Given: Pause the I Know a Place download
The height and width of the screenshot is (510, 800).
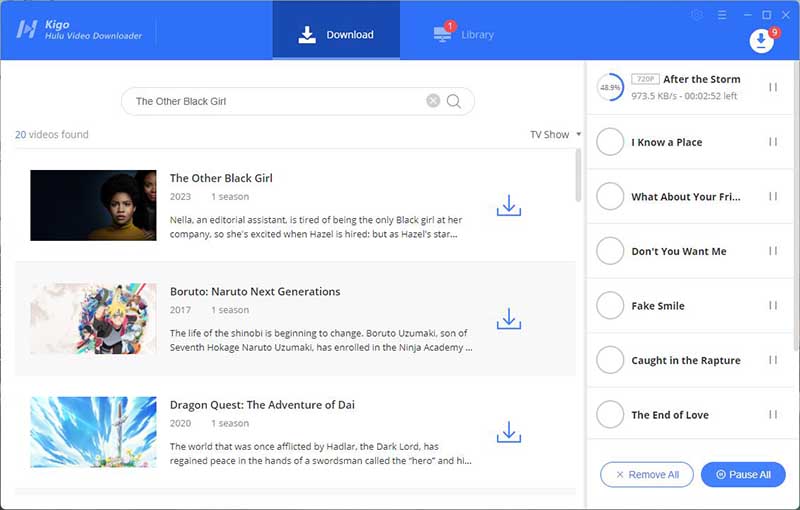Looking at the screenshot, I should point(773,142).
